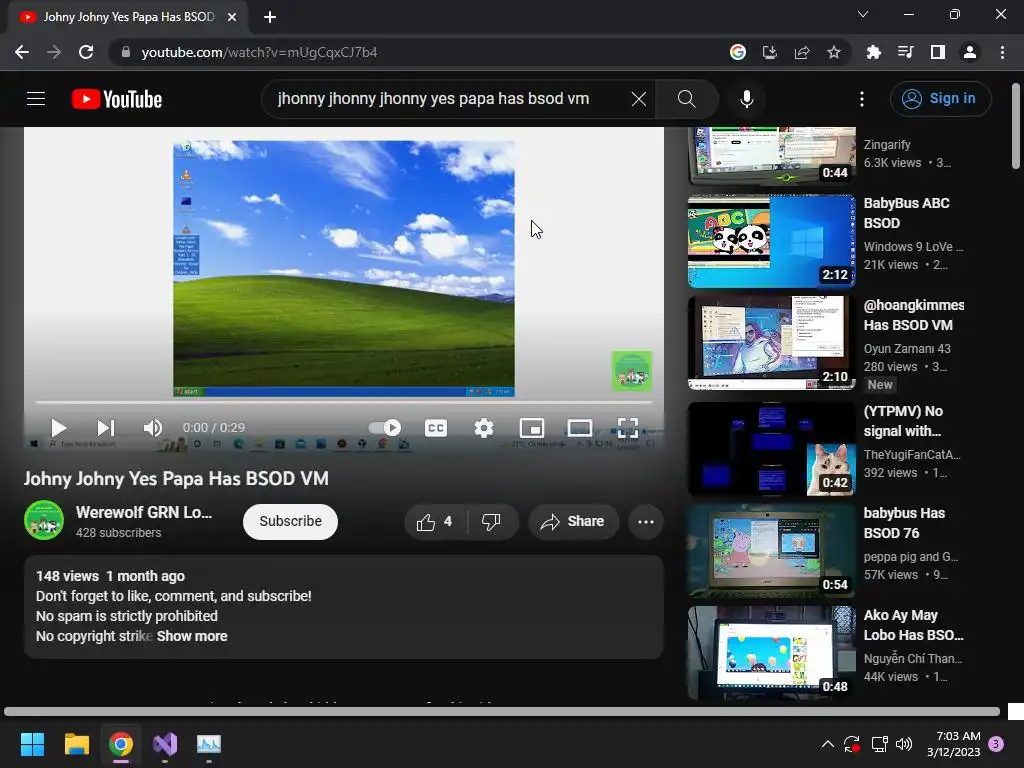The height and width of the screenshot is (768, 1024).
Task: Click the channel watermark on video
Action: 632,371
